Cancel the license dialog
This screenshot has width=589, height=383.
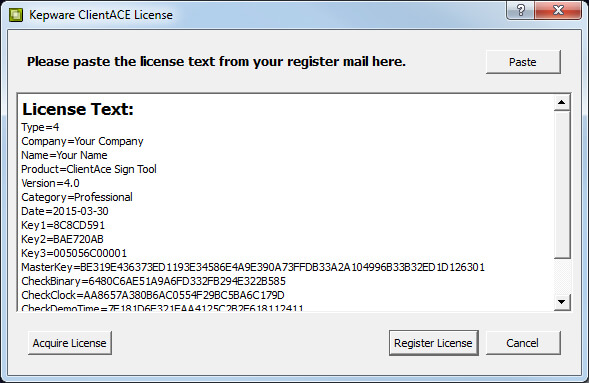pos(523,343)
